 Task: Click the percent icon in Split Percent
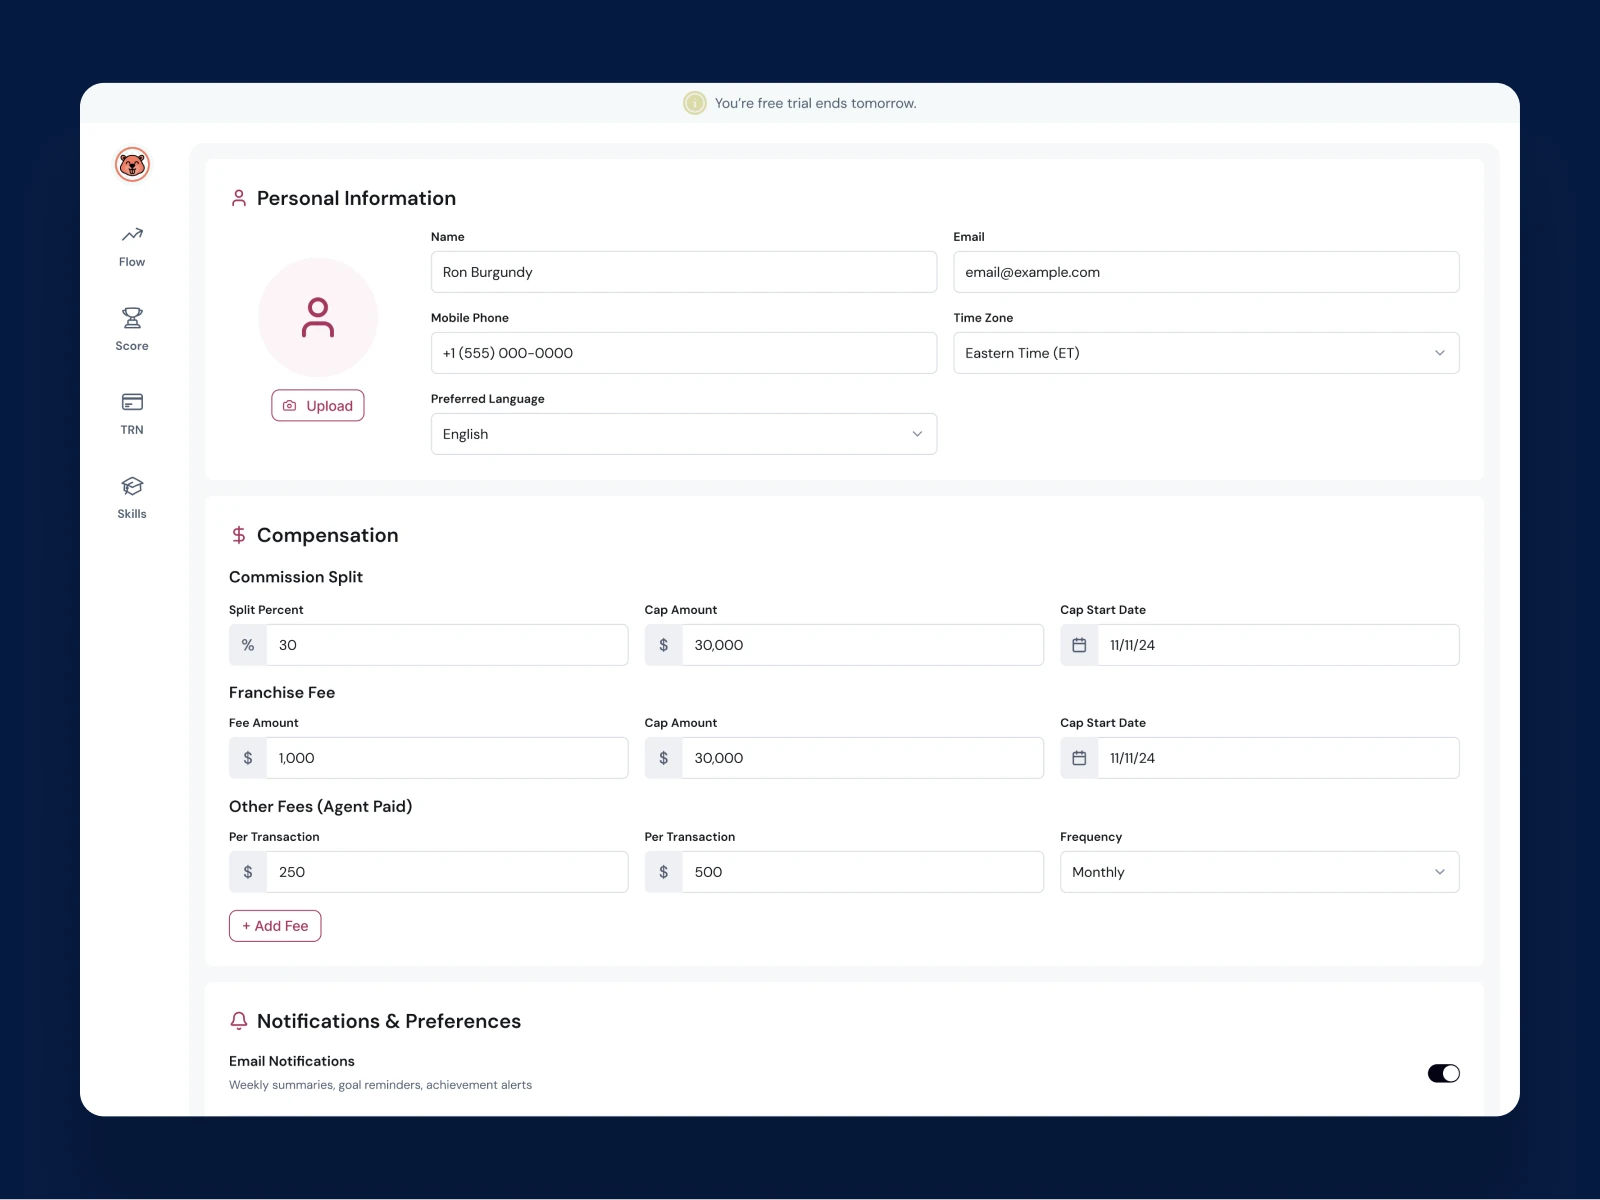pyautogui.click(x=248, y=645)
